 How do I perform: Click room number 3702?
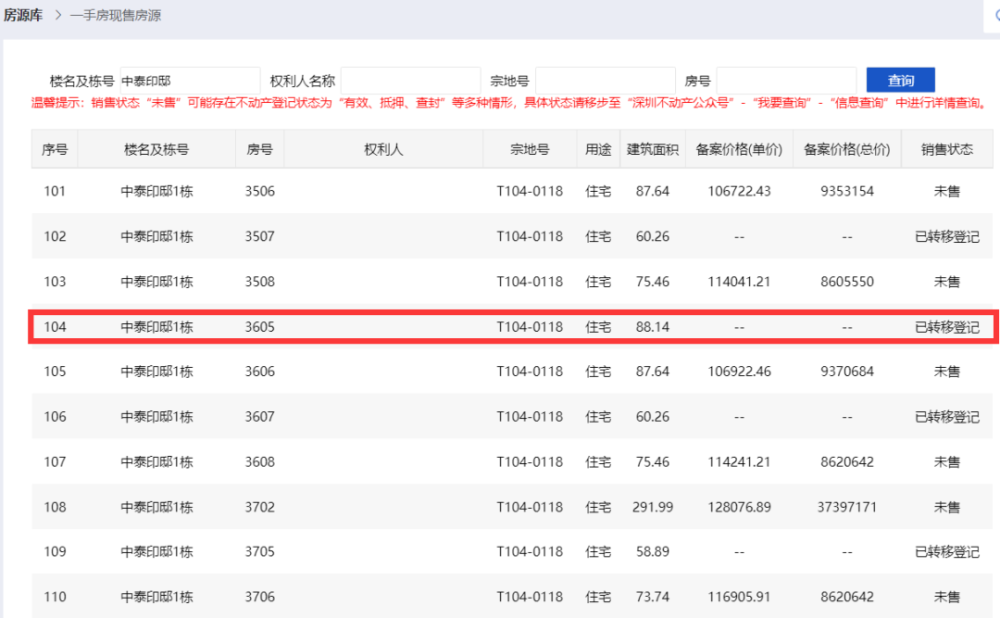tap(260, 507)
